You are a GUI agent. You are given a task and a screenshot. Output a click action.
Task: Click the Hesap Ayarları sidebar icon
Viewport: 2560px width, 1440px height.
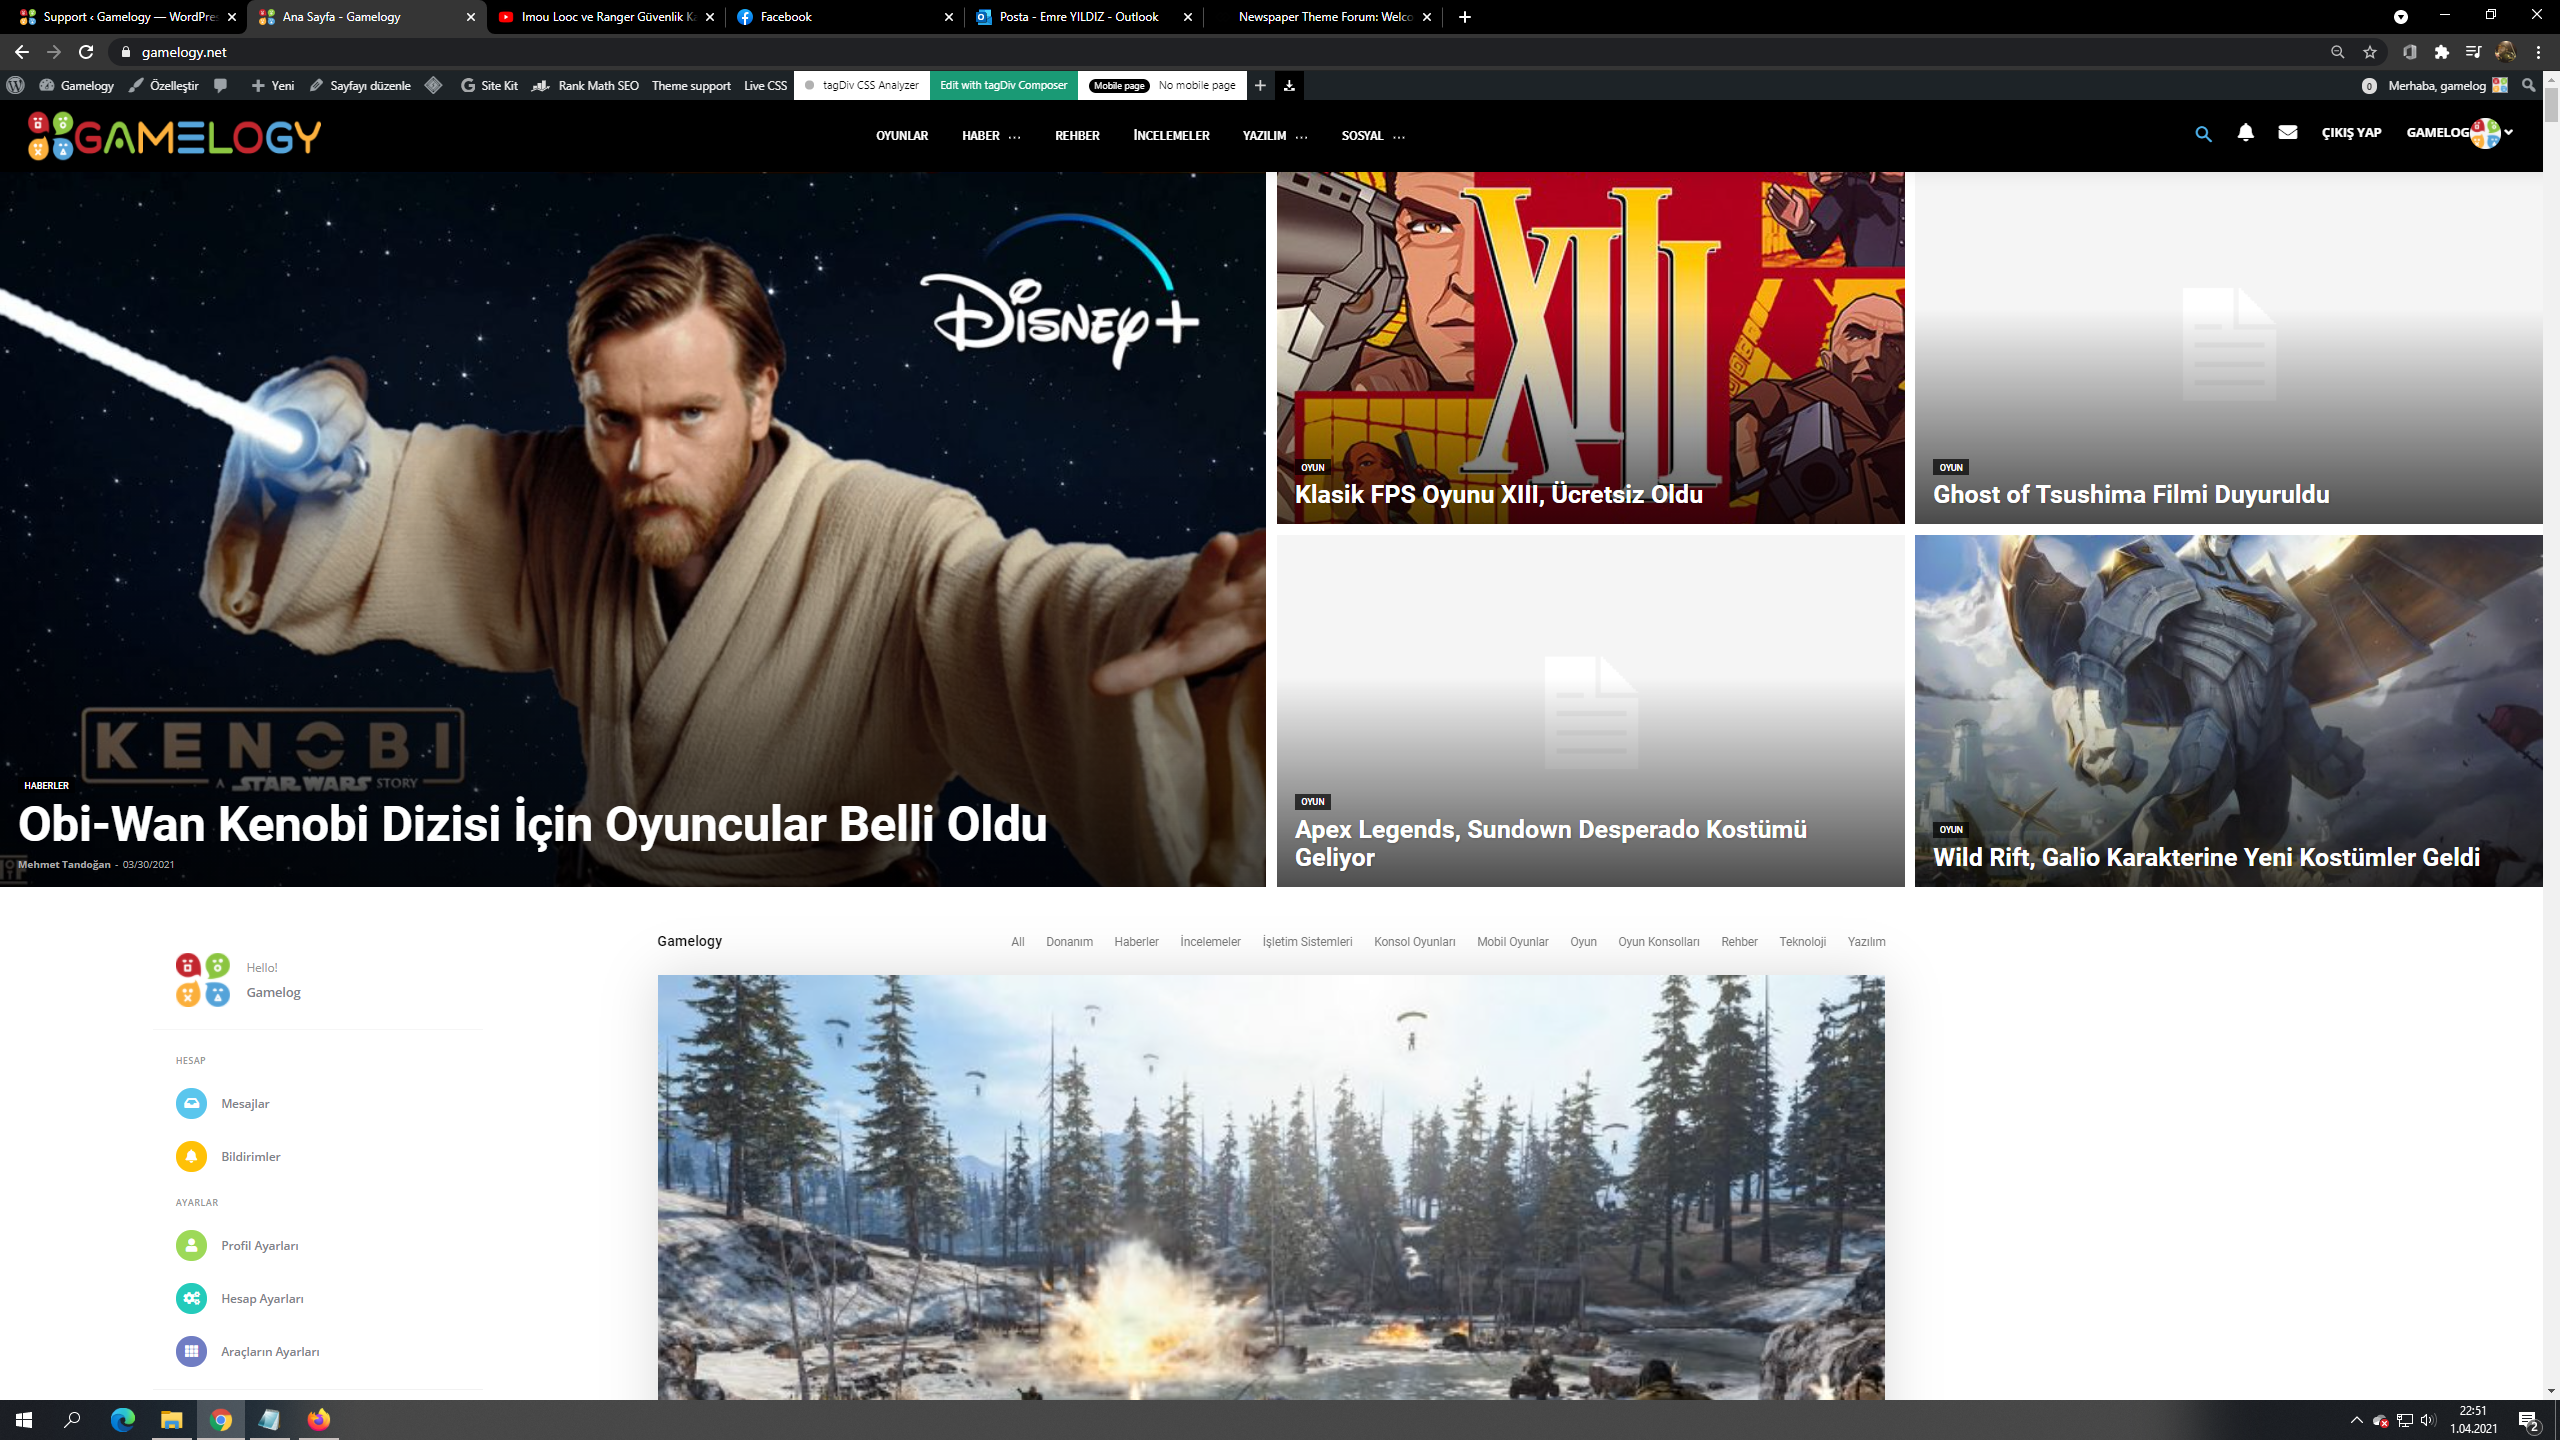[x=191, y=1298]
